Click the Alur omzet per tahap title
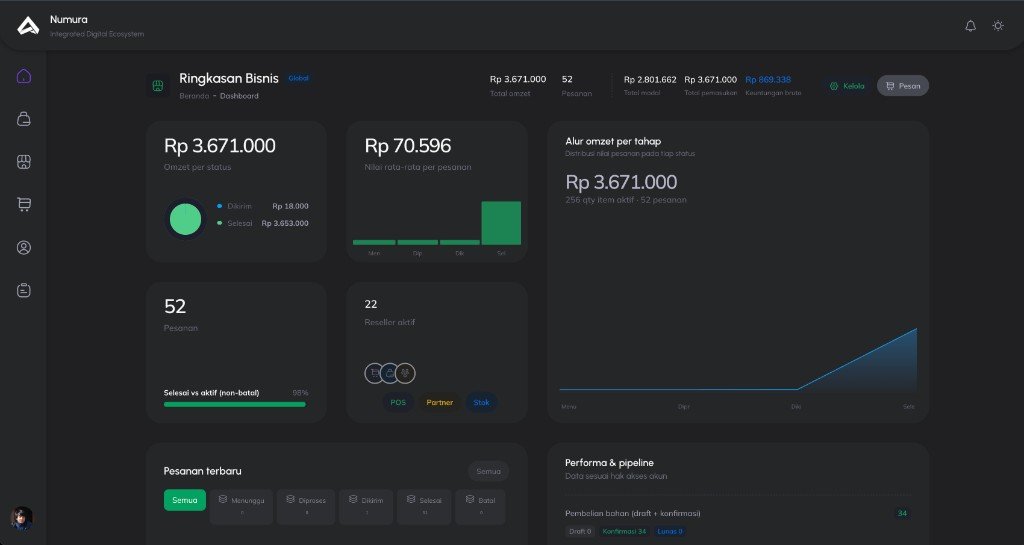1024x545 pixels. tap(613, 141)
